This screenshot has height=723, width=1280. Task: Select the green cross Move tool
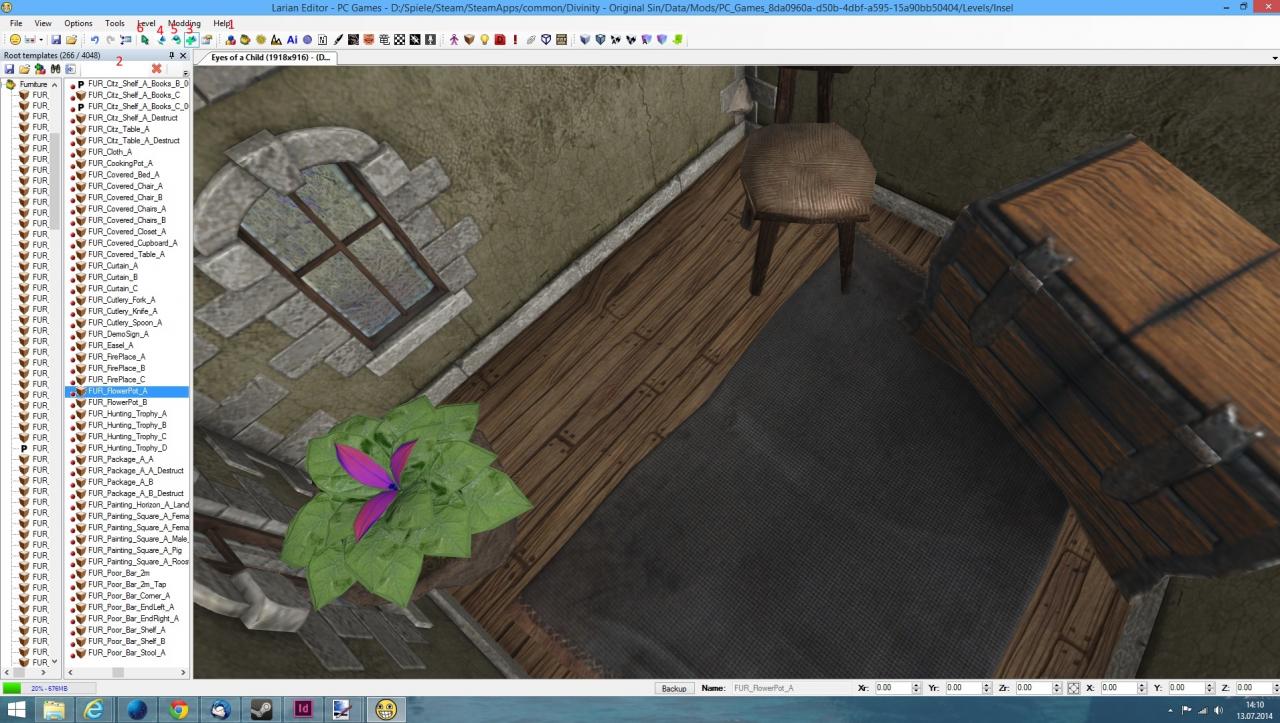191,40
